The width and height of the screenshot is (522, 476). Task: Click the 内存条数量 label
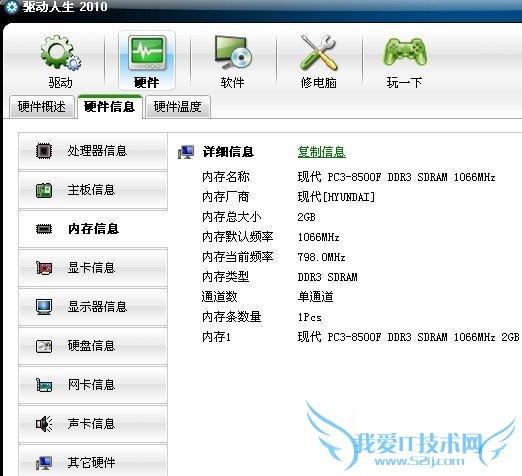click(232, 317)
